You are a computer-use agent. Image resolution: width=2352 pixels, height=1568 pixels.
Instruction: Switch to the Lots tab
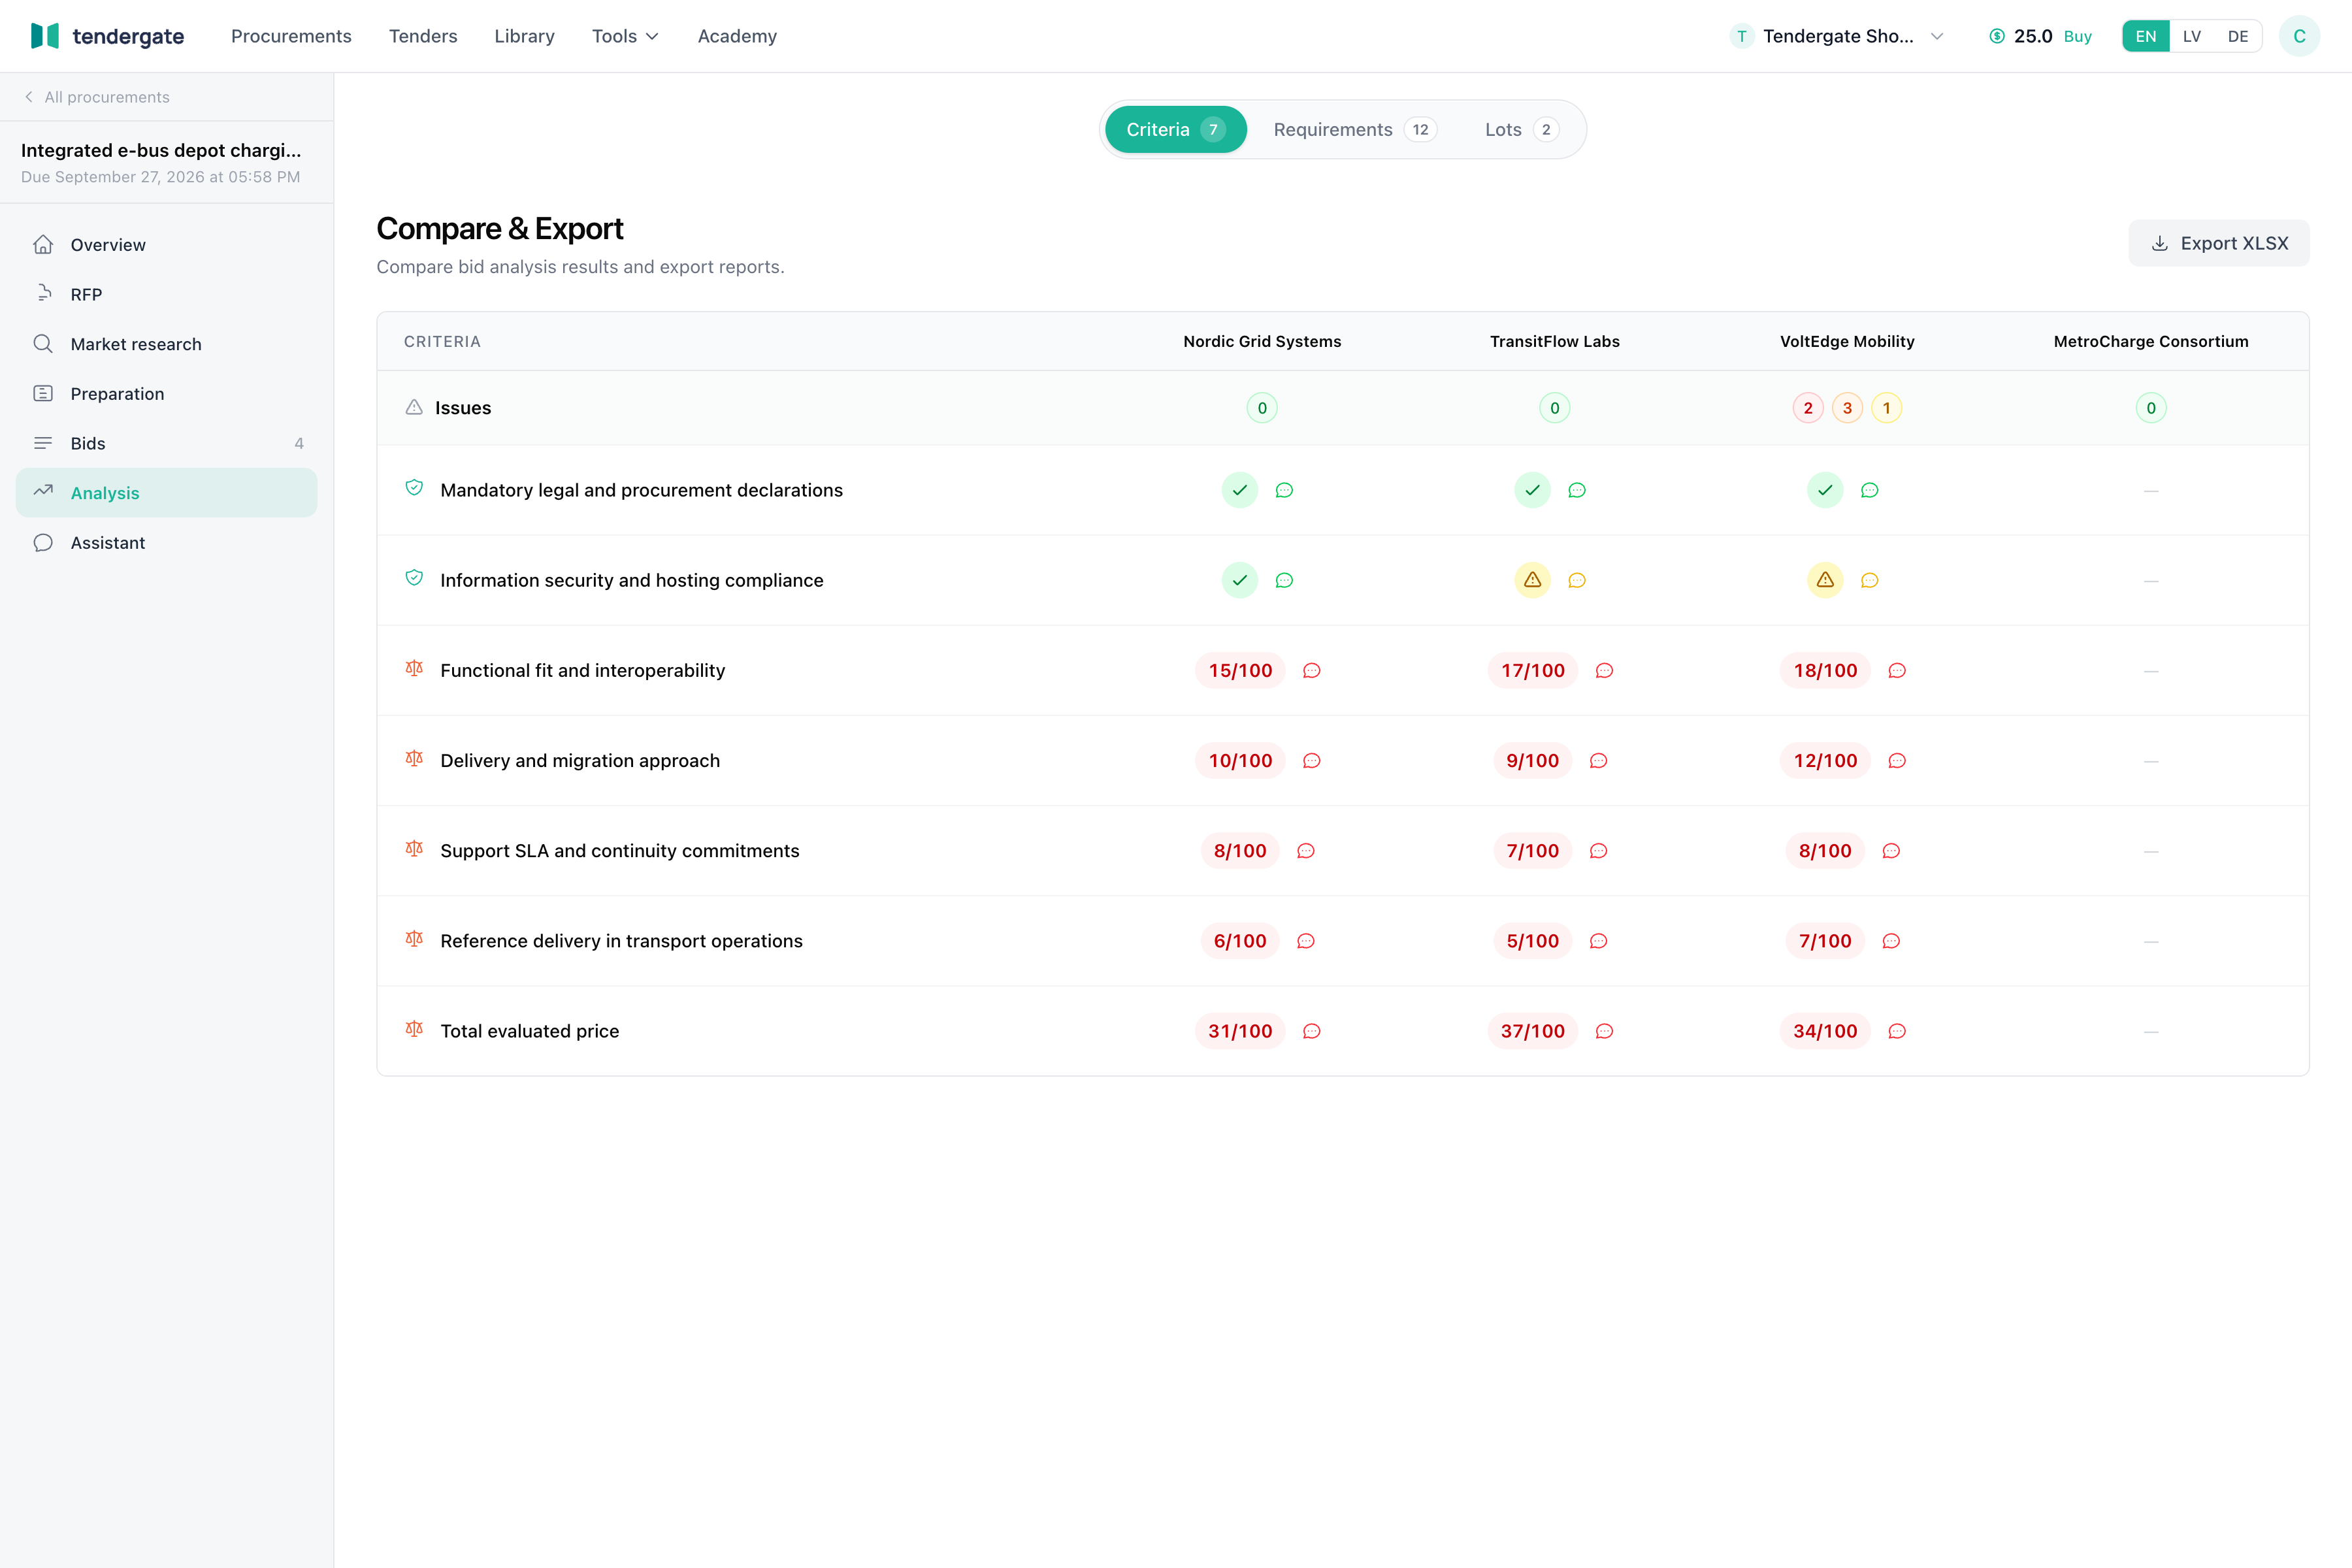[x=1521, y=129]
